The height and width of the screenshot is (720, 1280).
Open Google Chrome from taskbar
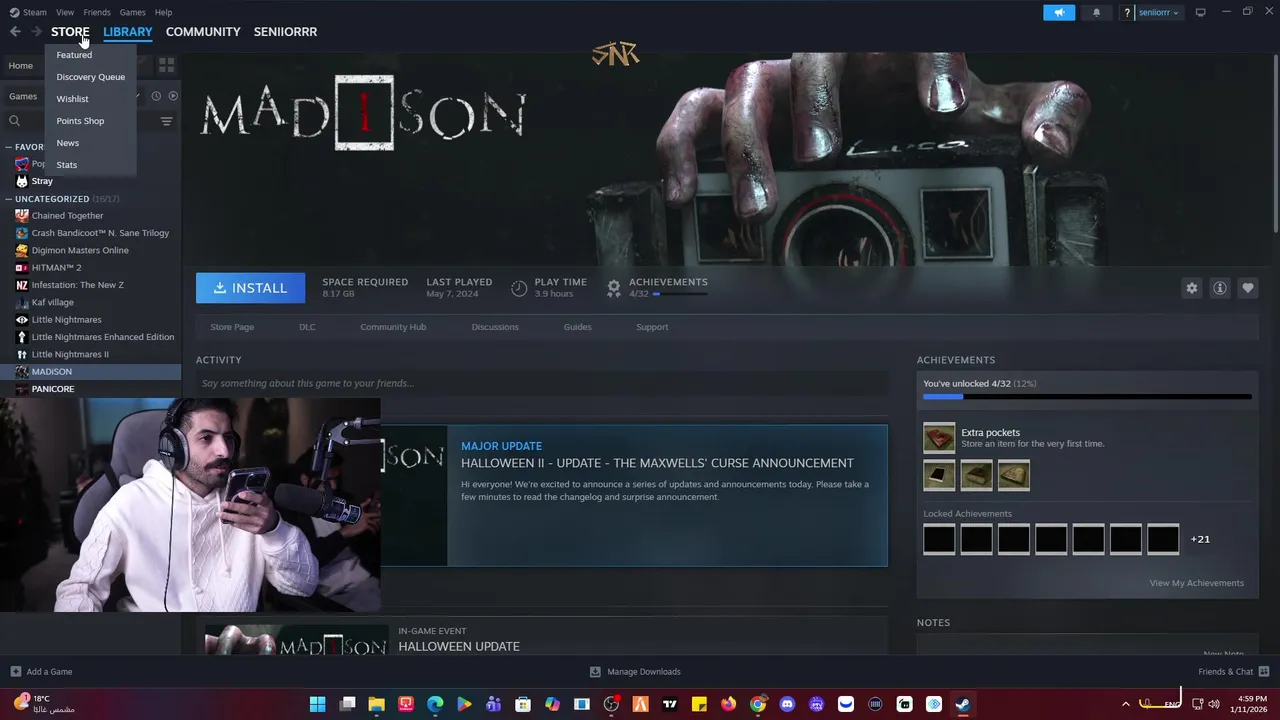pyautogui.click(x=758, y=704)
